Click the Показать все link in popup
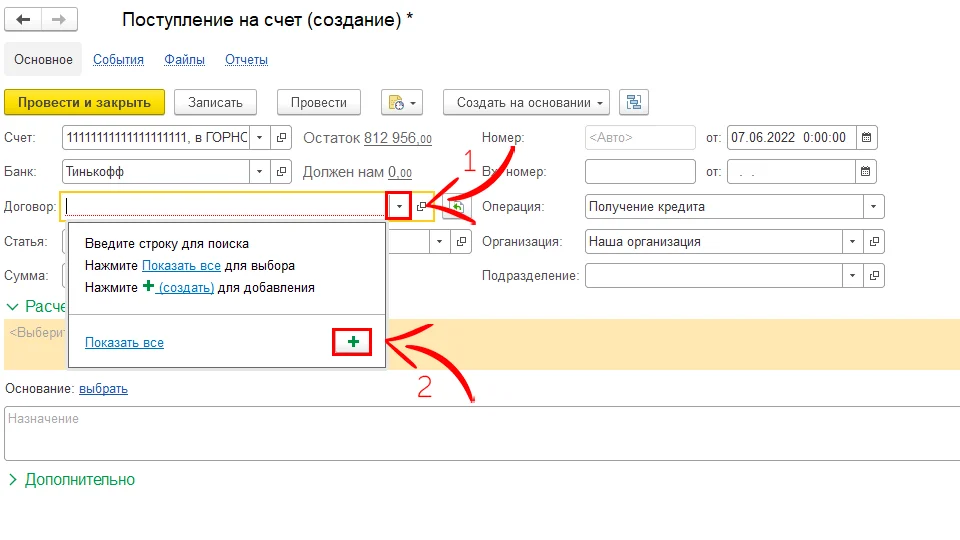The width and height of the screenshot is (960, 540). click(124, 342)
